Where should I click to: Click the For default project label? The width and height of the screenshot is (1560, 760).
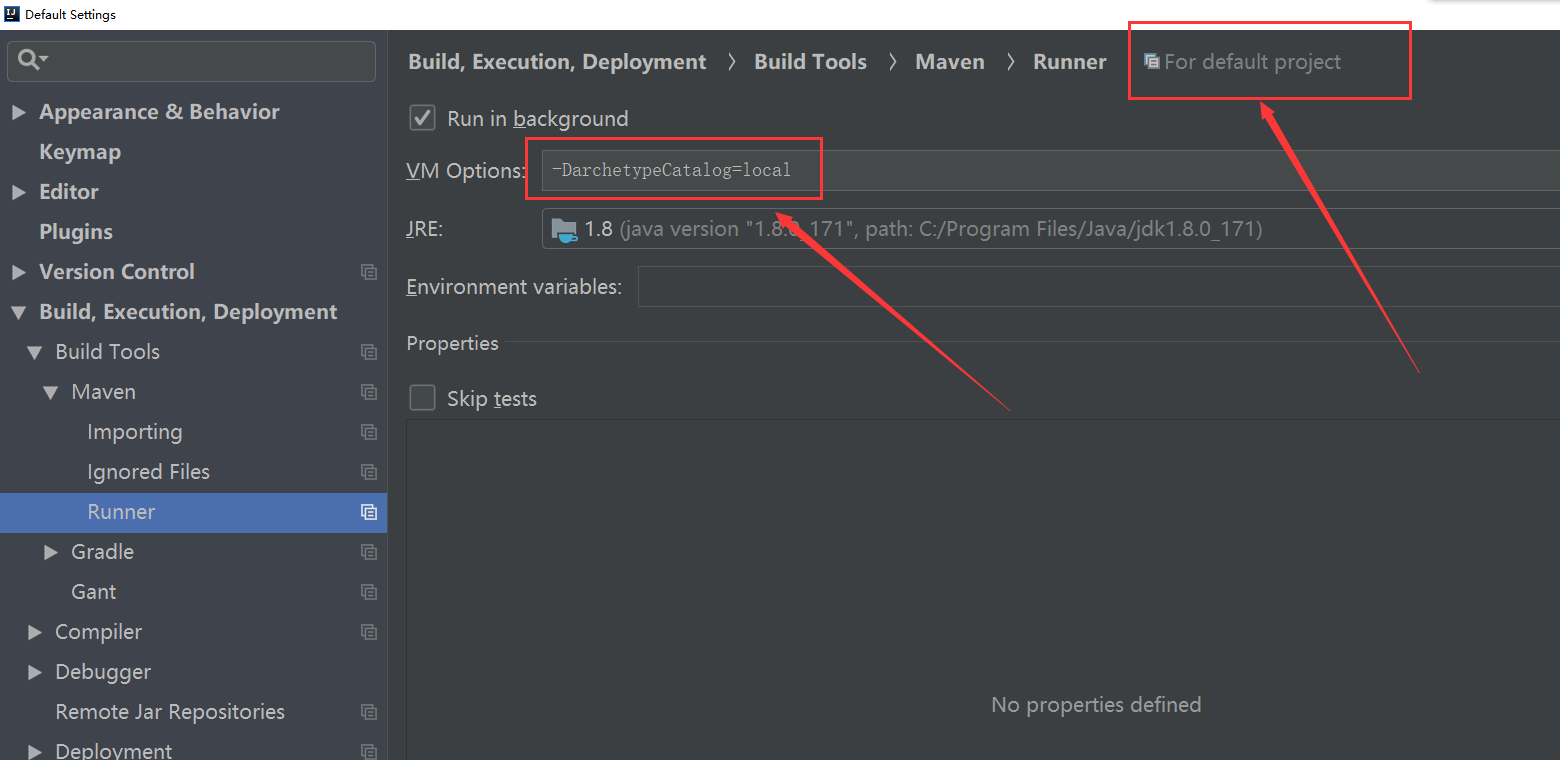[1253, 62]
